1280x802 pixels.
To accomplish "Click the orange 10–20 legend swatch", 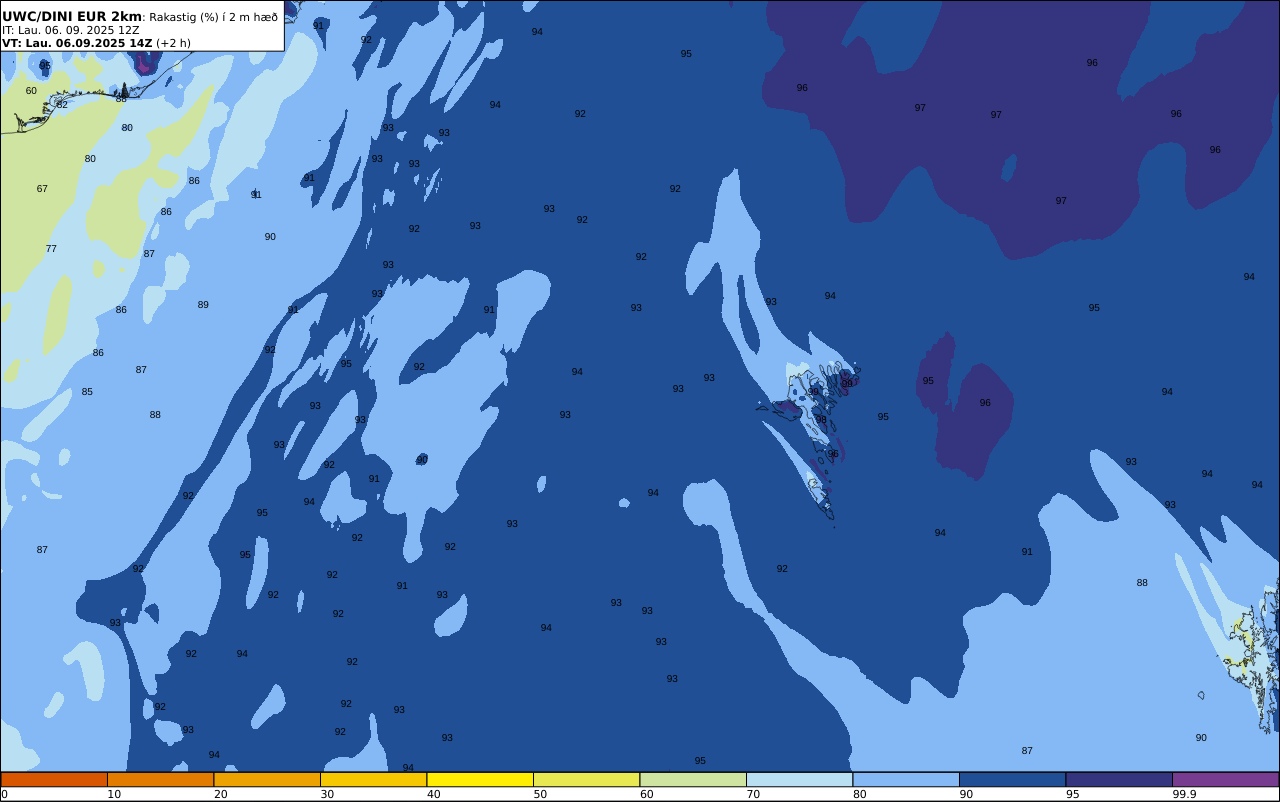I will tap(160, 779).
